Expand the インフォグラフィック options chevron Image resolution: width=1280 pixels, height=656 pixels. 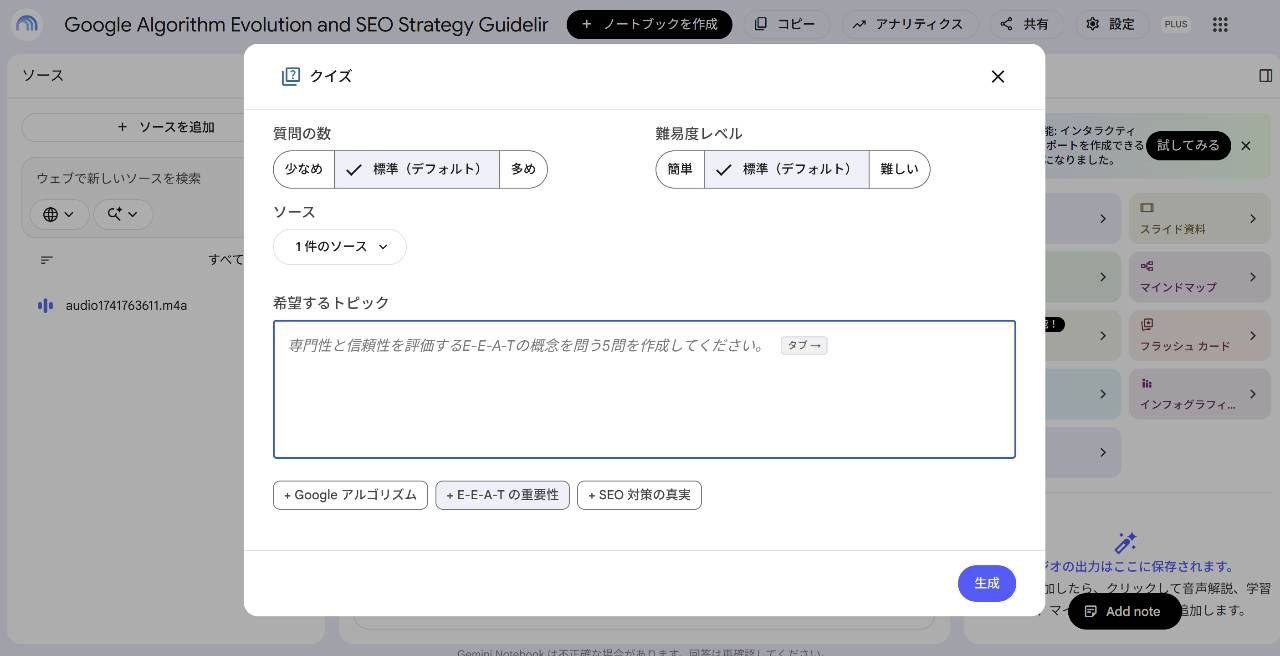tap(1253, 394)
